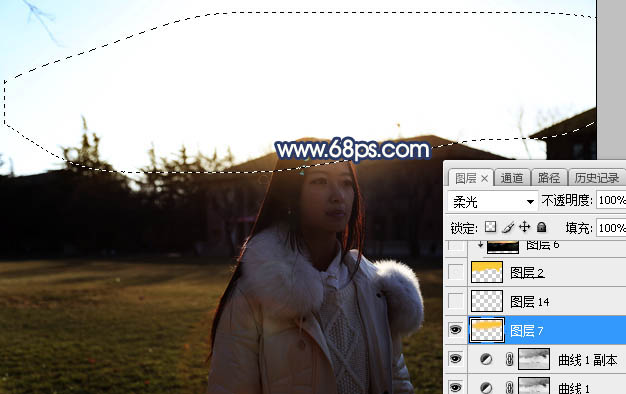Viewport: 626px width, 394px height.
Task: Switch to the 通道 tab
Action: click(512, 178)
